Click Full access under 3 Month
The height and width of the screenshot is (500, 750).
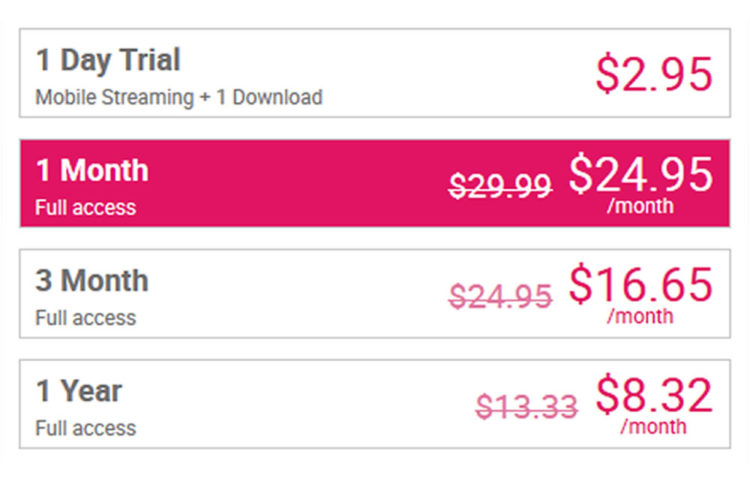pos(86,318)
